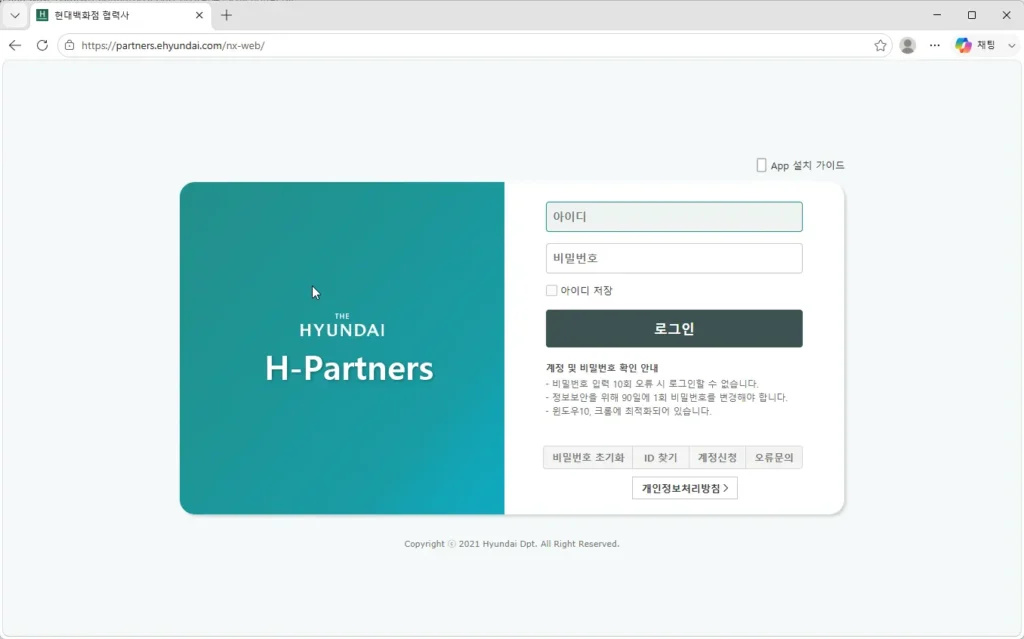Click the address bar URL field
Viewport: 1024px width, 639px height.
(x=475, y=45)
